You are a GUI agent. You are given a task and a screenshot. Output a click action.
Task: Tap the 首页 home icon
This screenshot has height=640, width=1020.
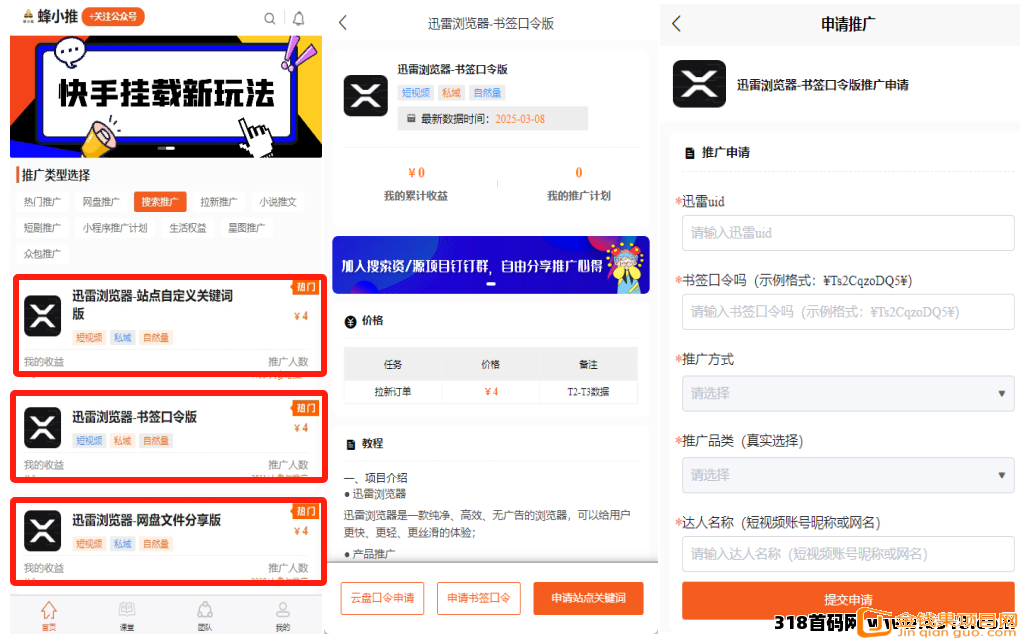tap(48, 615)
